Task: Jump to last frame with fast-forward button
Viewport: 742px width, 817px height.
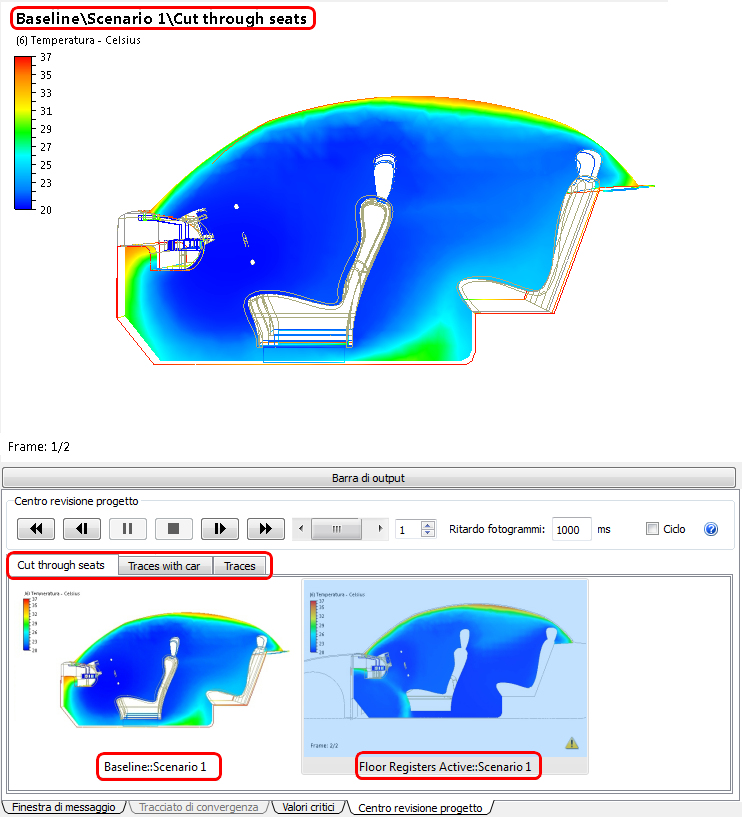Action: [266, 529]
